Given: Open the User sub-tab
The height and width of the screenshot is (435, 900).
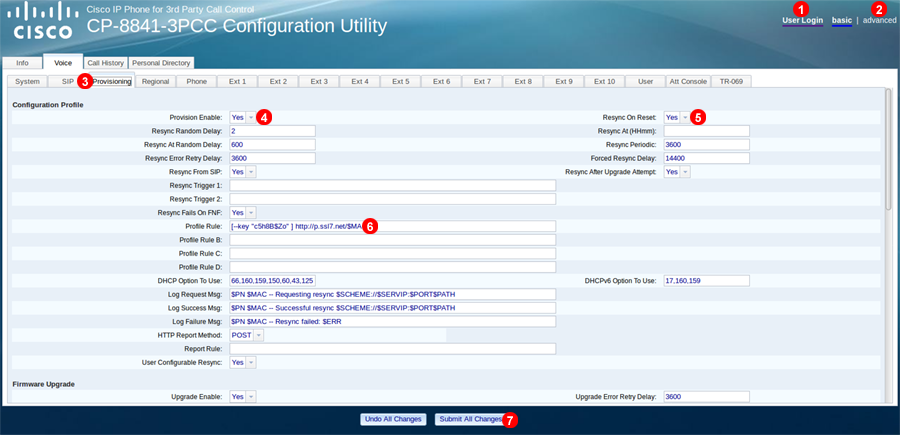Looking at the screenshot, I should click(645, 81).
